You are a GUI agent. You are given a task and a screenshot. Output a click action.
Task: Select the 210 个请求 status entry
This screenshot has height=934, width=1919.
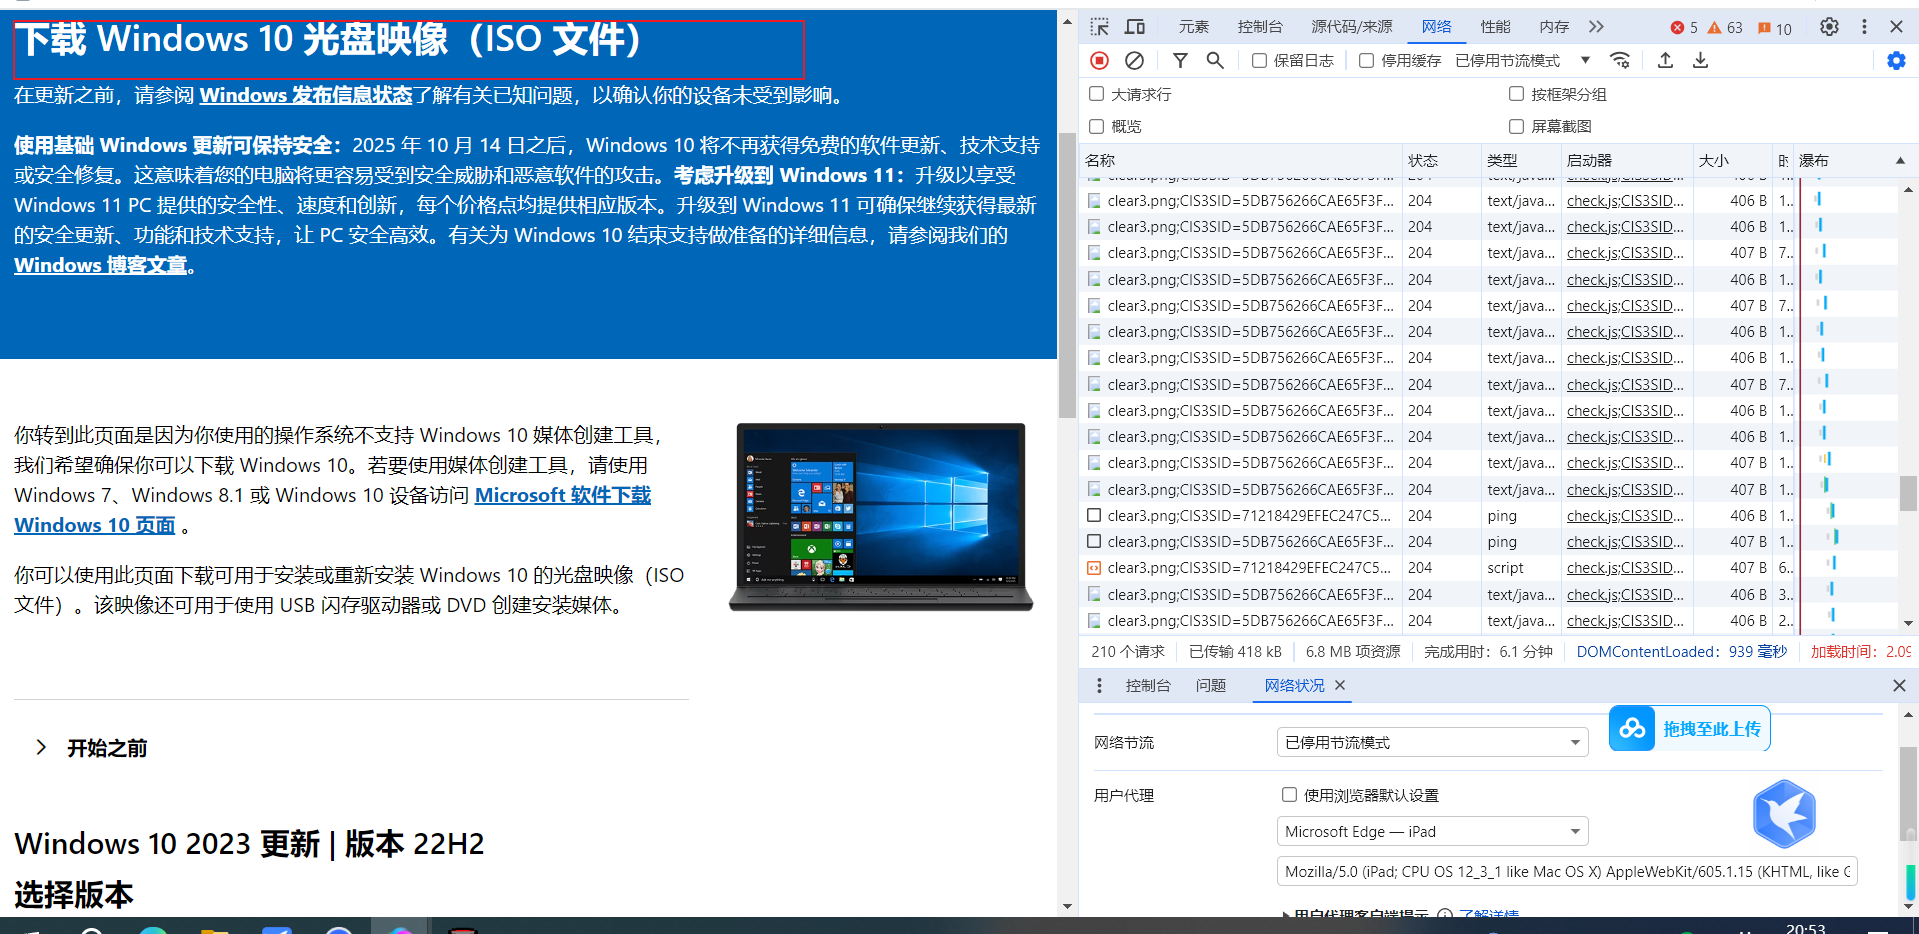(1128, 652)
